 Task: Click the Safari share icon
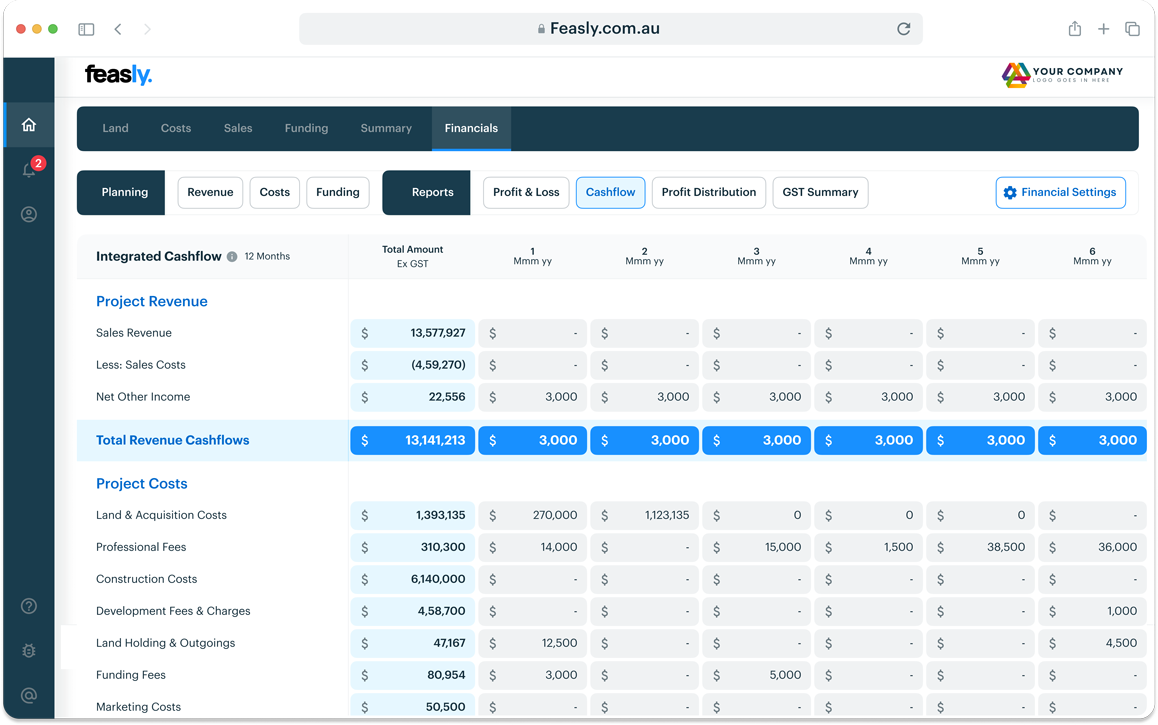(x=1074, y=29)
